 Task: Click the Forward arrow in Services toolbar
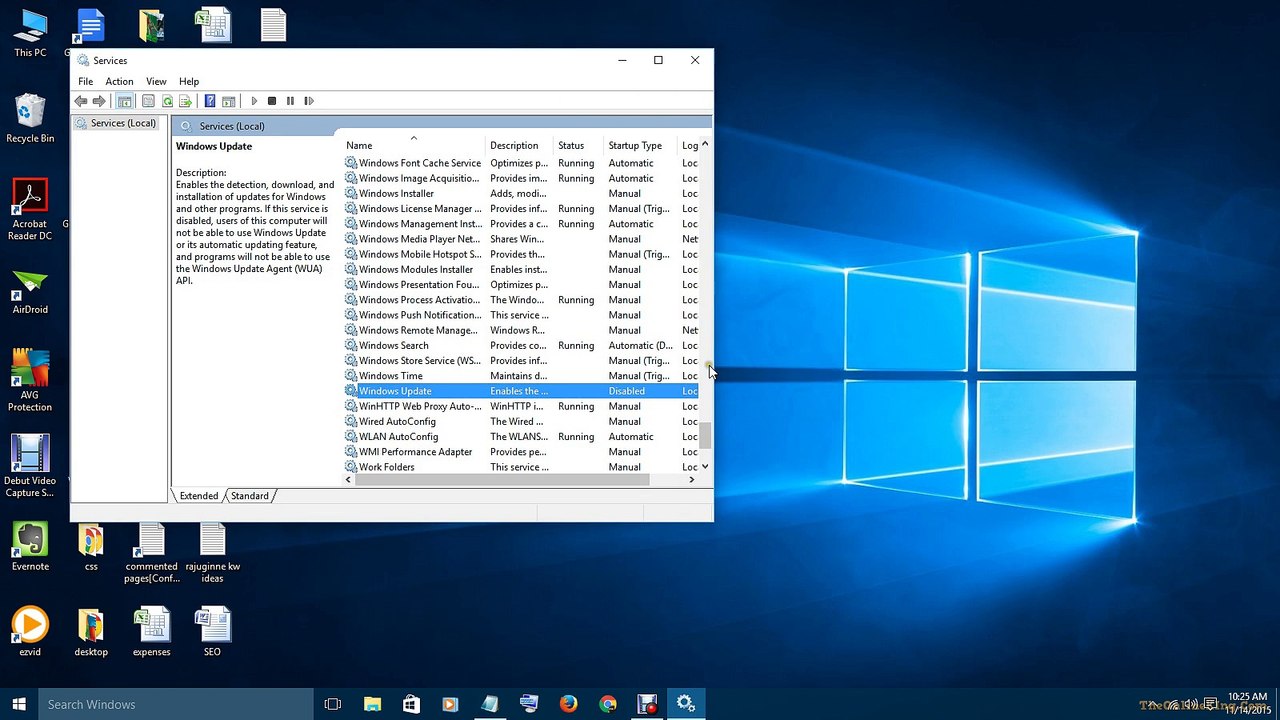[99, 101]
